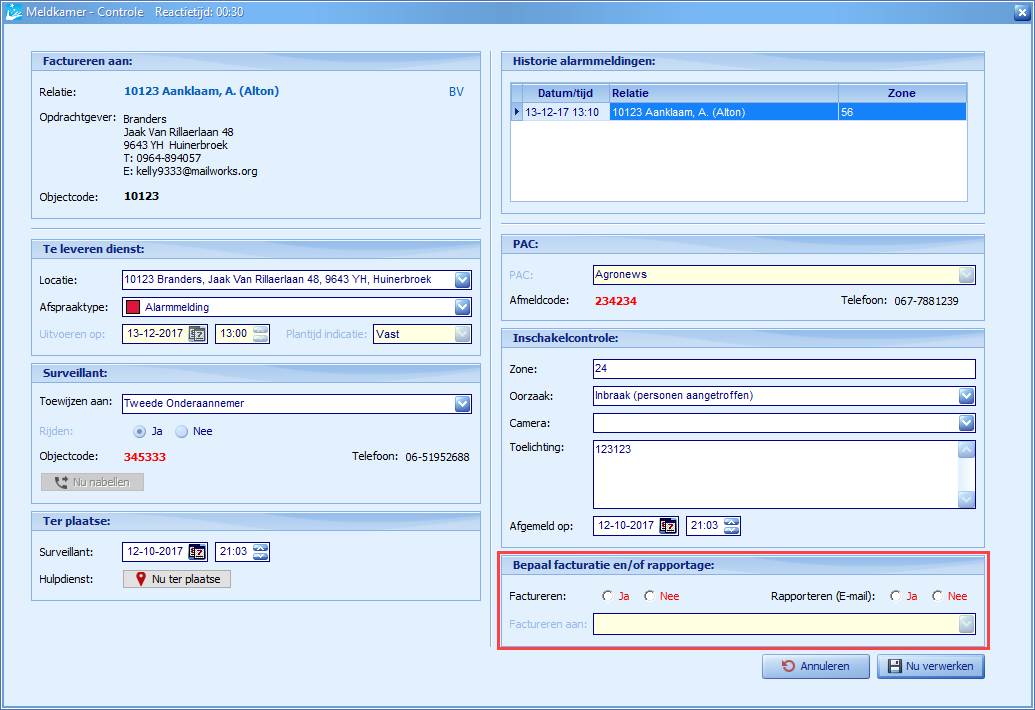
Task: Open relation link 10123 Aanklaam, A. (Alton)
Action: (201, 91)
